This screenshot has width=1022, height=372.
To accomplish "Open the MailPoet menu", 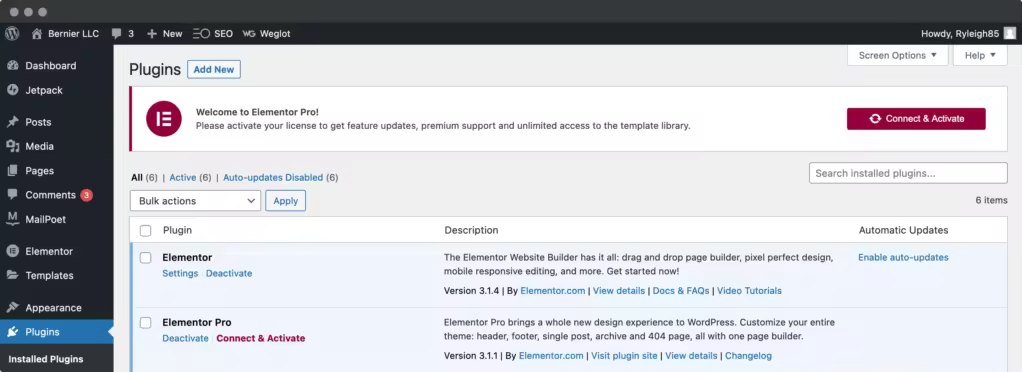I will (x=46, y=220).
